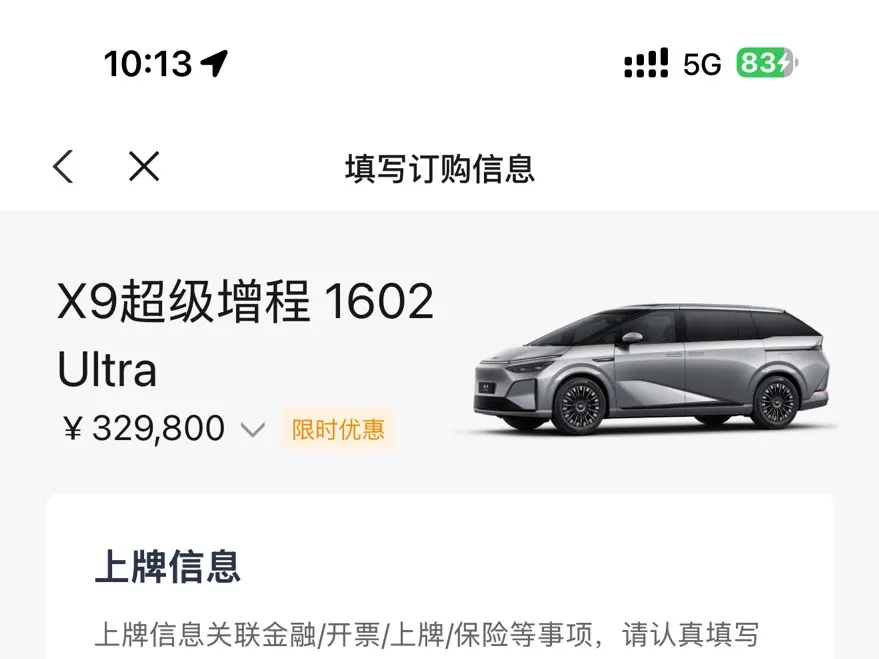
Task: Tap the Ultra trim label
Action: click(x=107, y=369)
